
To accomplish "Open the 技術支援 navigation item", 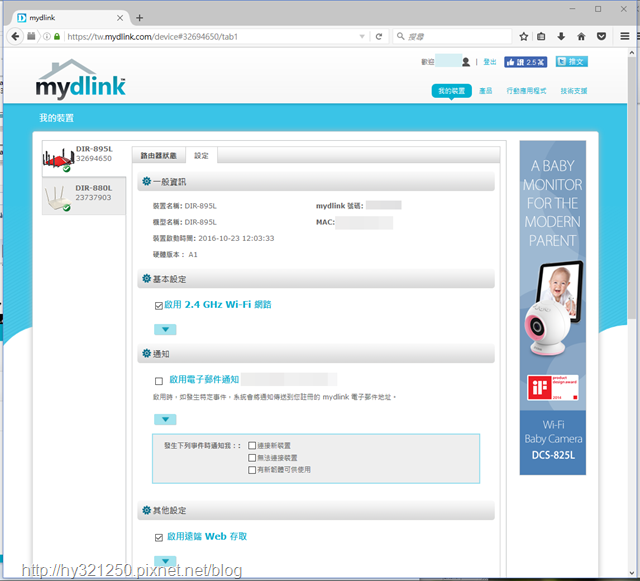I will [x=573, y=91].
